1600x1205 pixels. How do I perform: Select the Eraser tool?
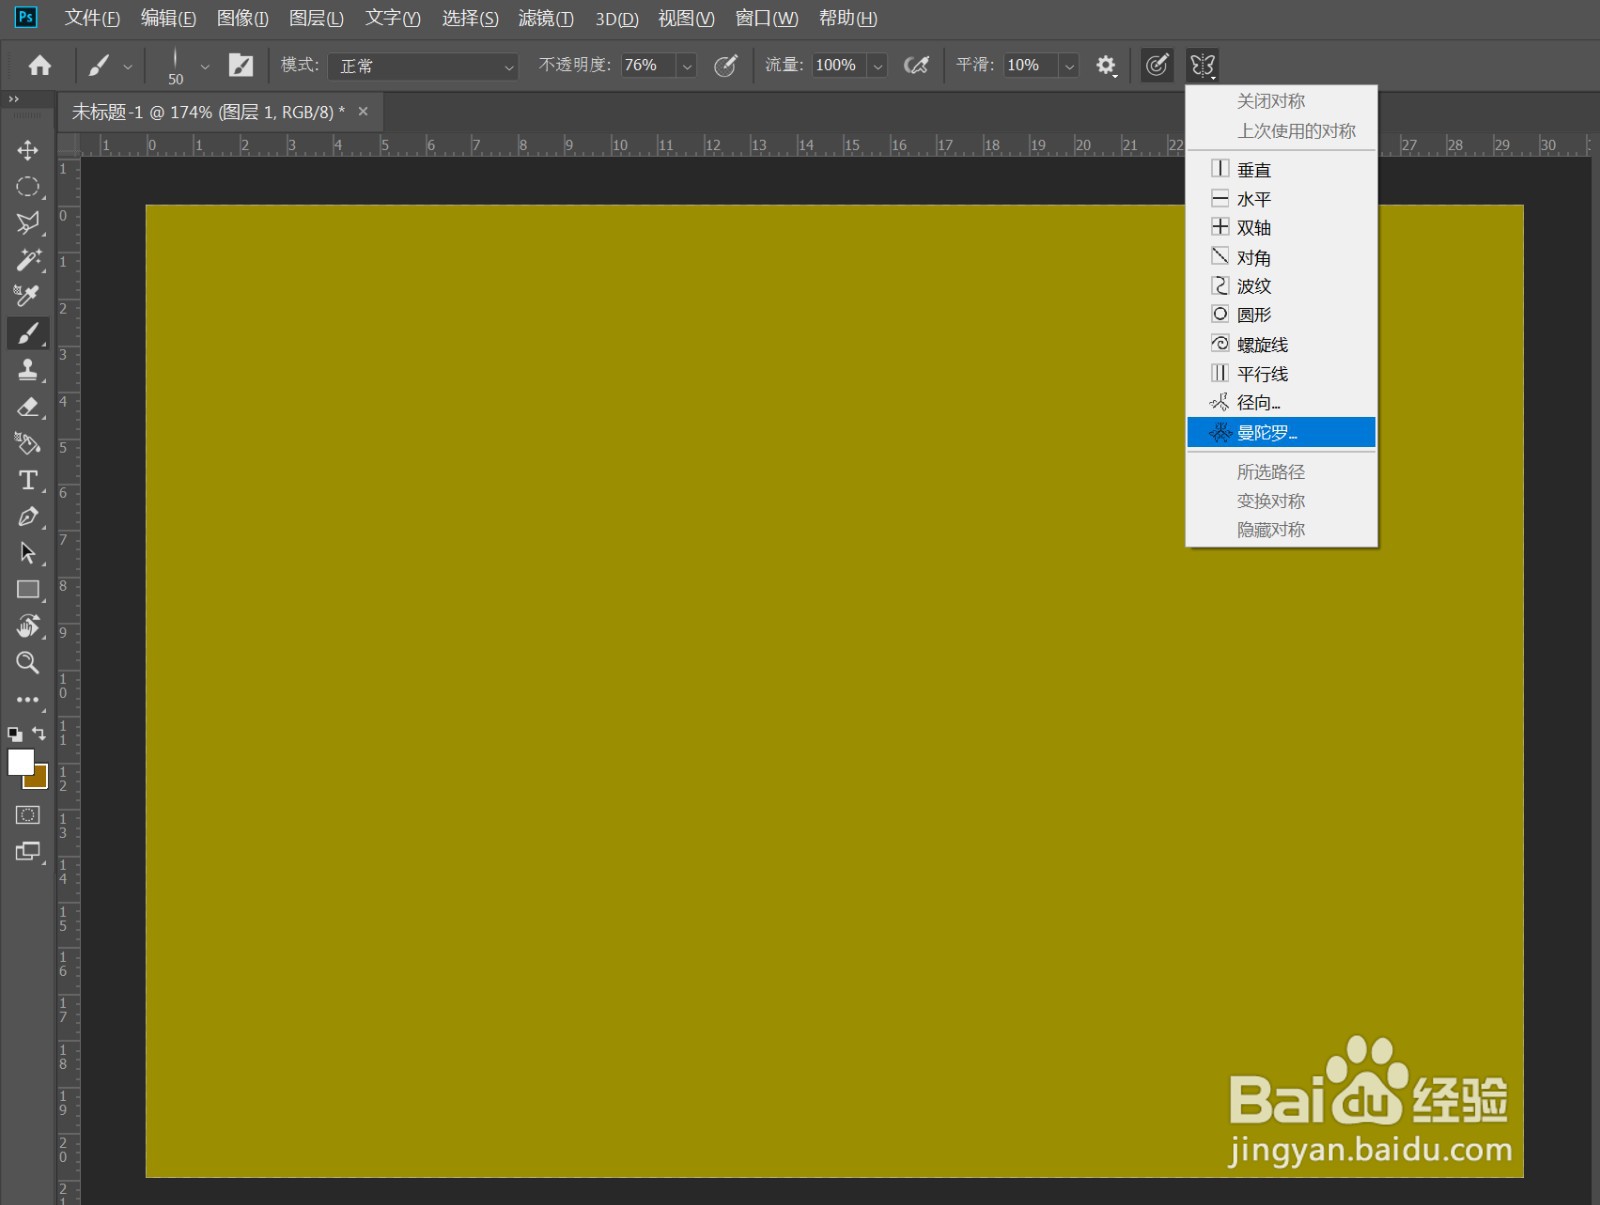pyautogui.click(x=28, y=407)
